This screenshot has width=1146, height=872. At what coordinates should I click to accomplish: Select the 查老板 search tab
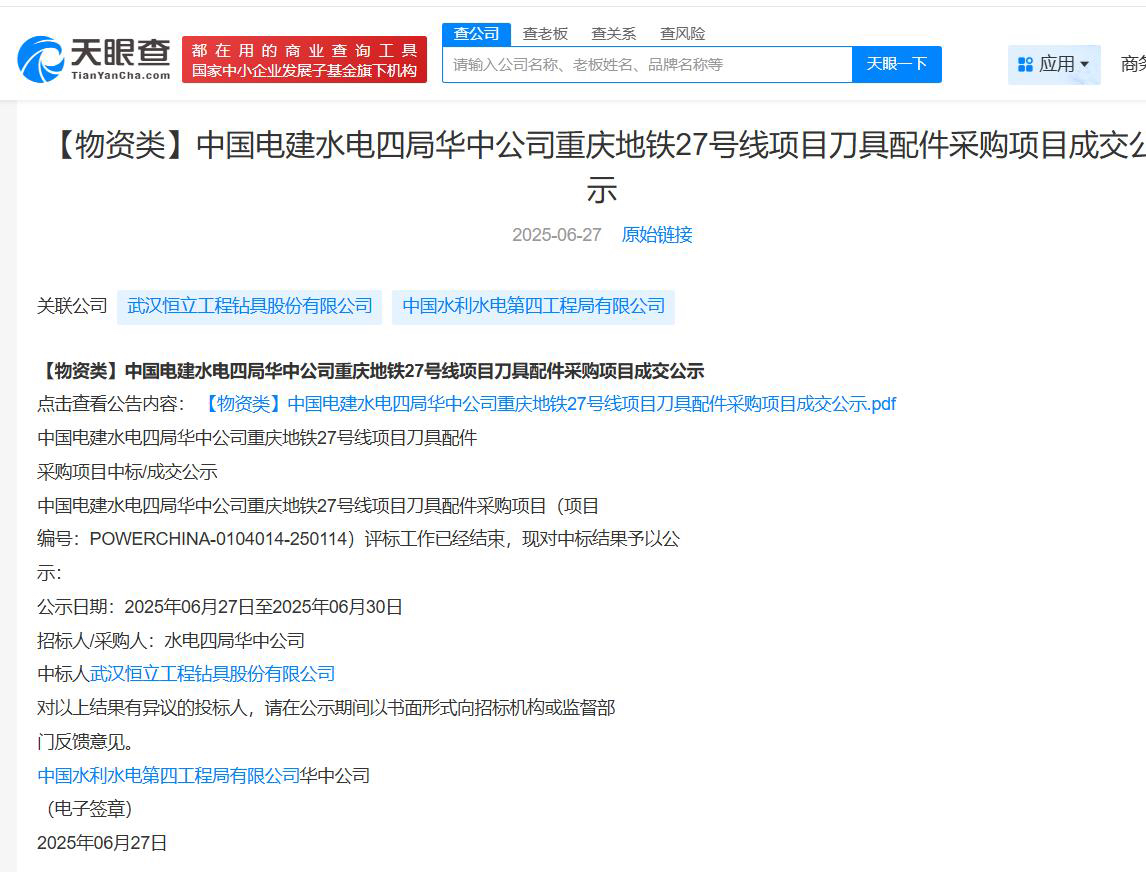(x=544, y=34)
